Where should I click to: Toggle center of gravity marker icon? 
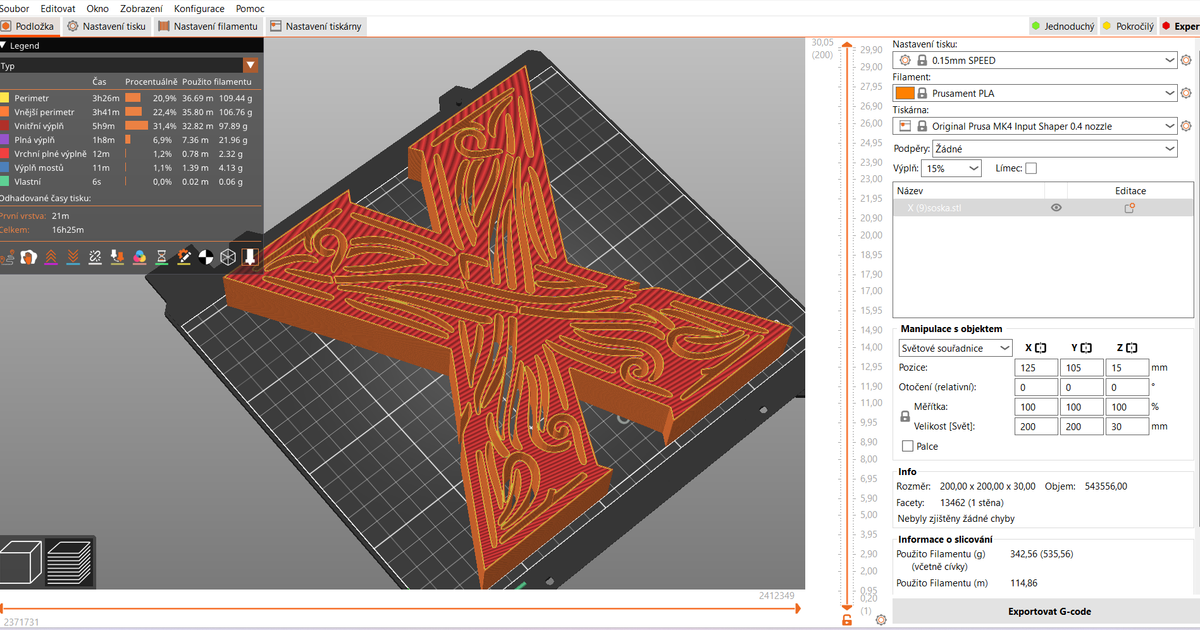coord(206,257)
